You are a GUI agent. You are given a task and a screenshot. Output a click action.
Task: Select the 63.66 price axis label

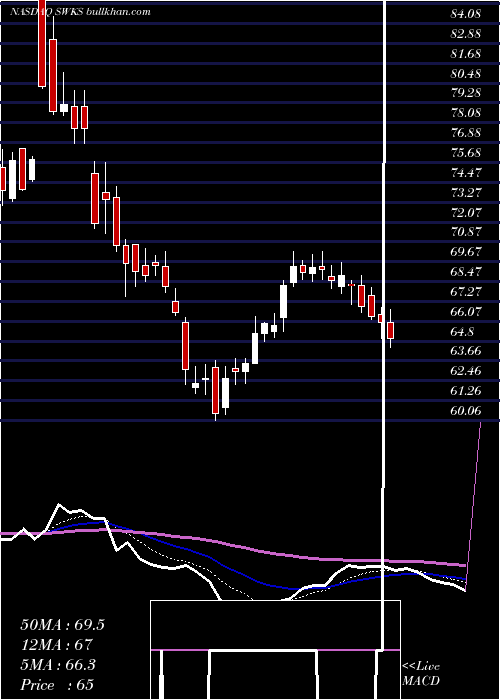[466, 350]
